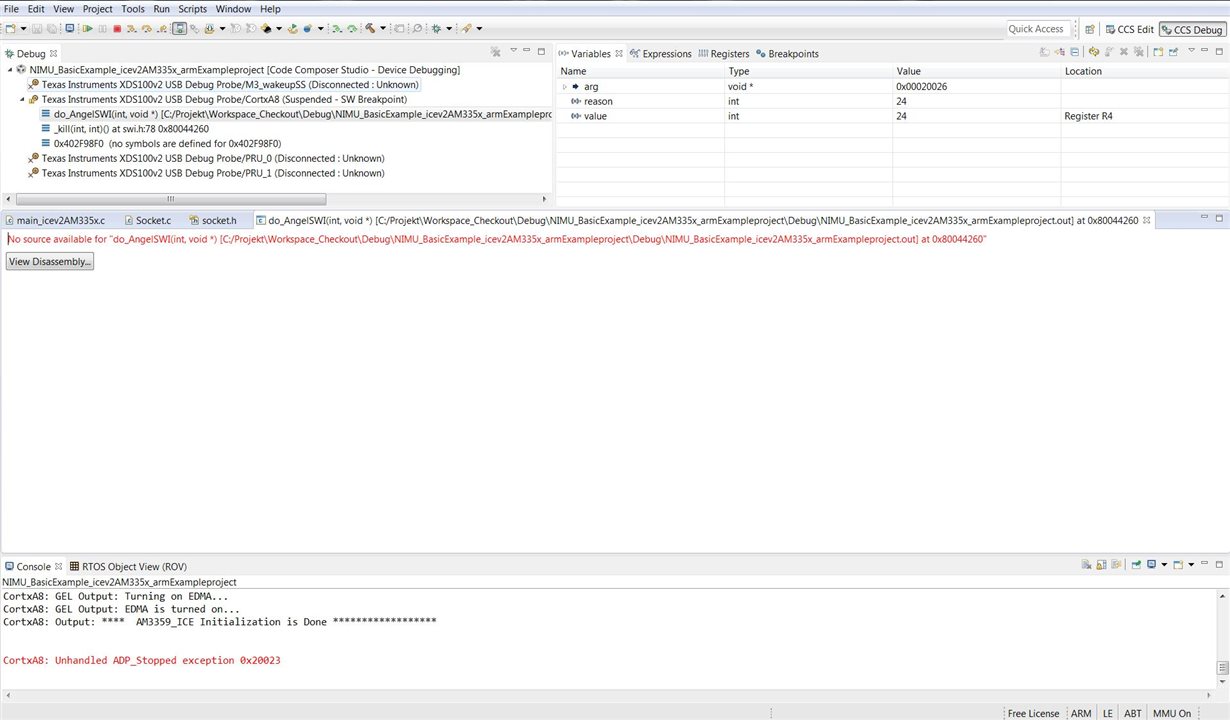Open Display Selected Console dropdown
This screenshot has height=720, width=1230.
[1164, 565]
